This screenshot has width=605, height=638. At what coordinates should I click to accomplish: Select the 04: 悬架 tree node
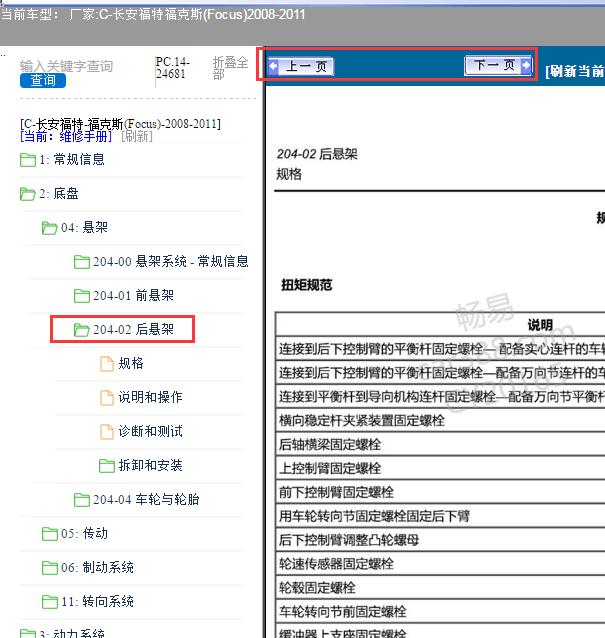pyautogui.click(x=84, y=227)
